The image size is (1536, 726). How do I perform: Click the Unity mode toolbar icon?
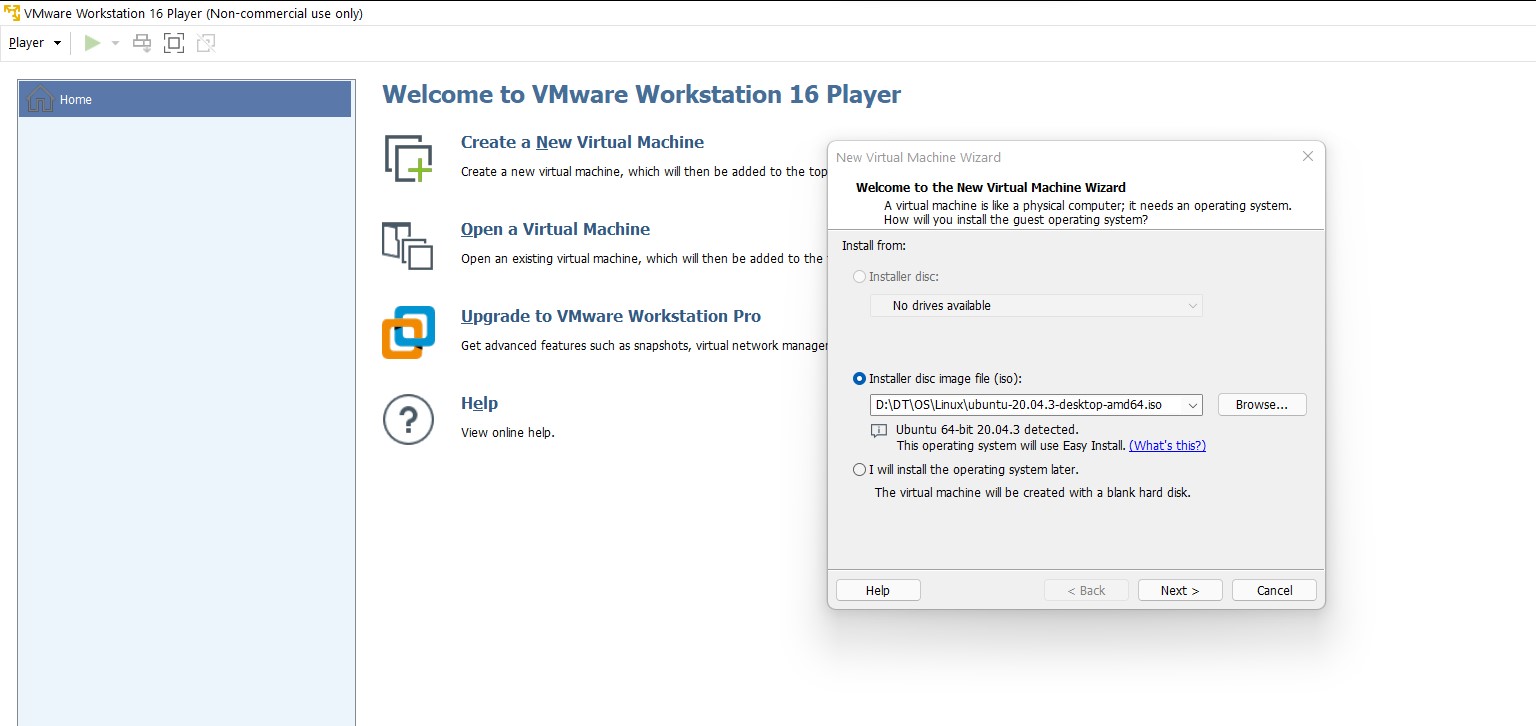206,43
